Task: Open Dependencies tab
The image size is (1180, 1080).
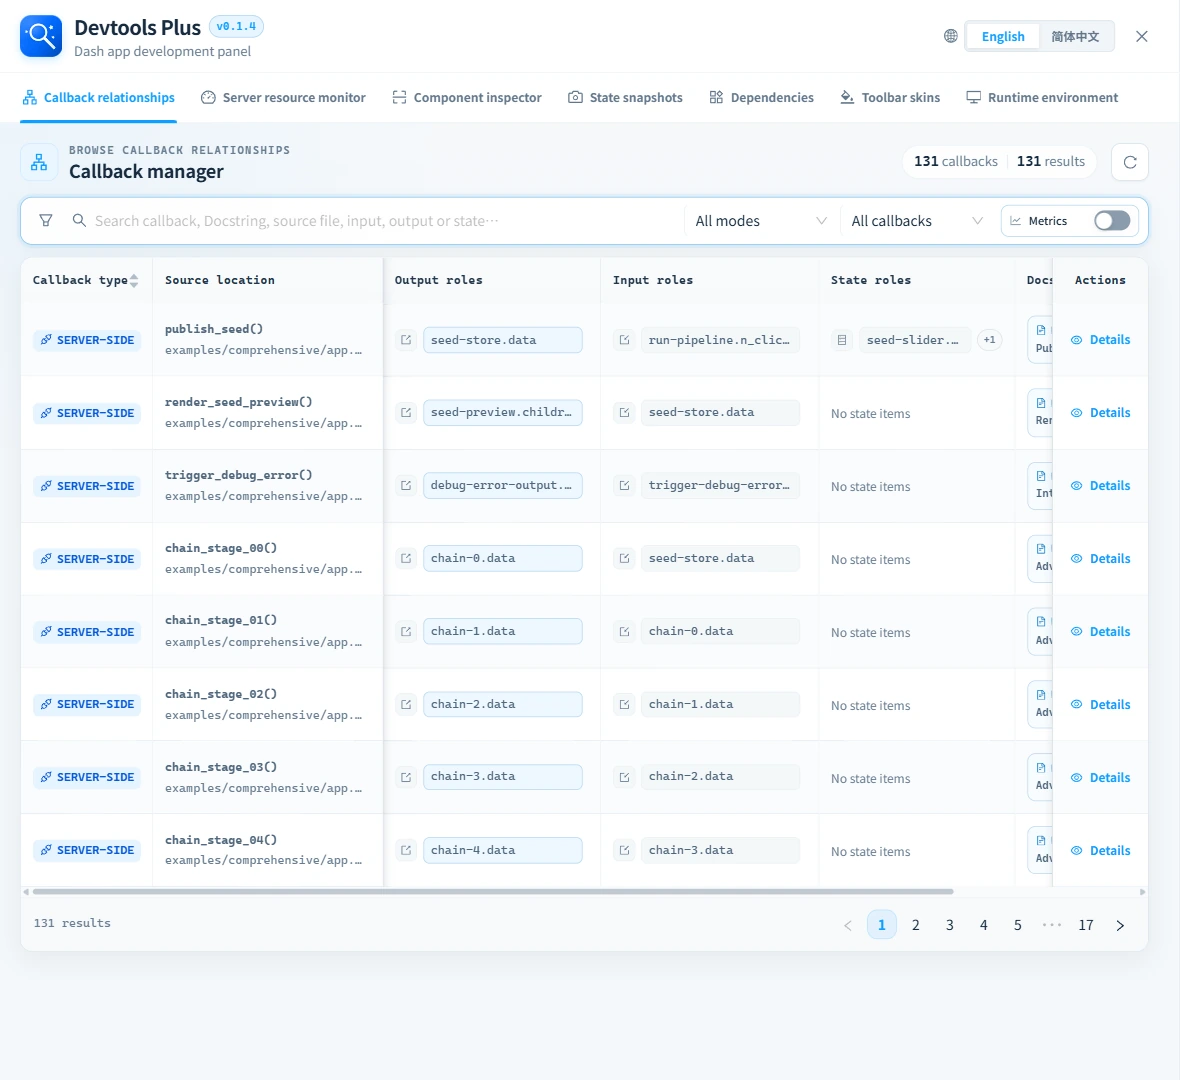Action: [x=762, y=98]
